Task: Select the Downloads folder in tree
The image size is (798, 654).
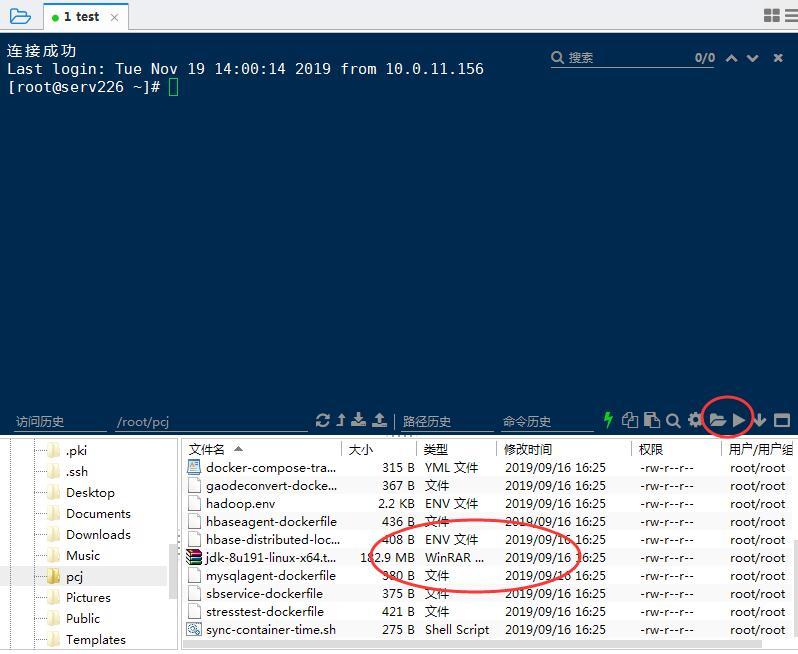Action: click(98, 534)
